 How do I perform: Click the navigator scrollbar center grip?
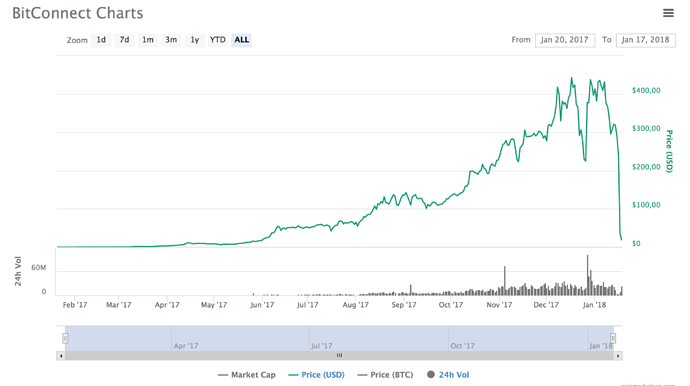click(339, 356)
